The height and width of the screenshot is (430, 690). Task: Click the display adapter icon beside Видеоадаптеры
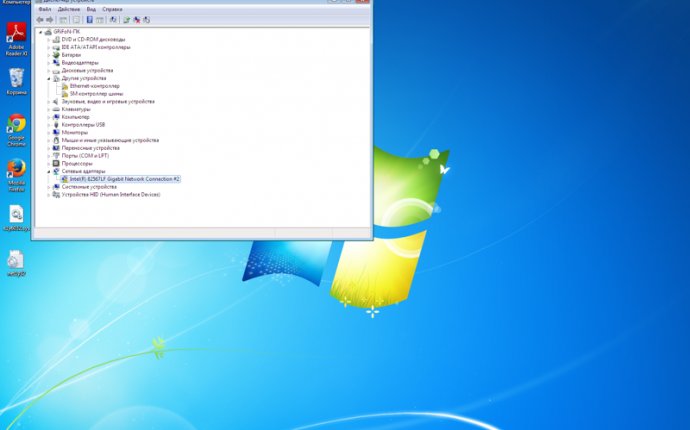point(56,62)
